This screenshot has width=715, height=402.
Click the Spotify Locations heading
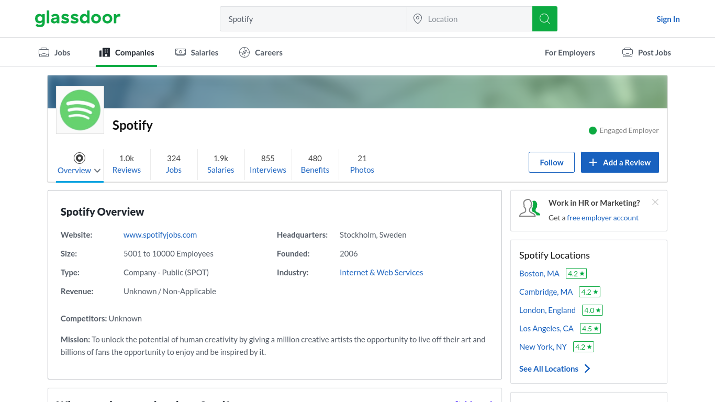click(x=554, y=256)
